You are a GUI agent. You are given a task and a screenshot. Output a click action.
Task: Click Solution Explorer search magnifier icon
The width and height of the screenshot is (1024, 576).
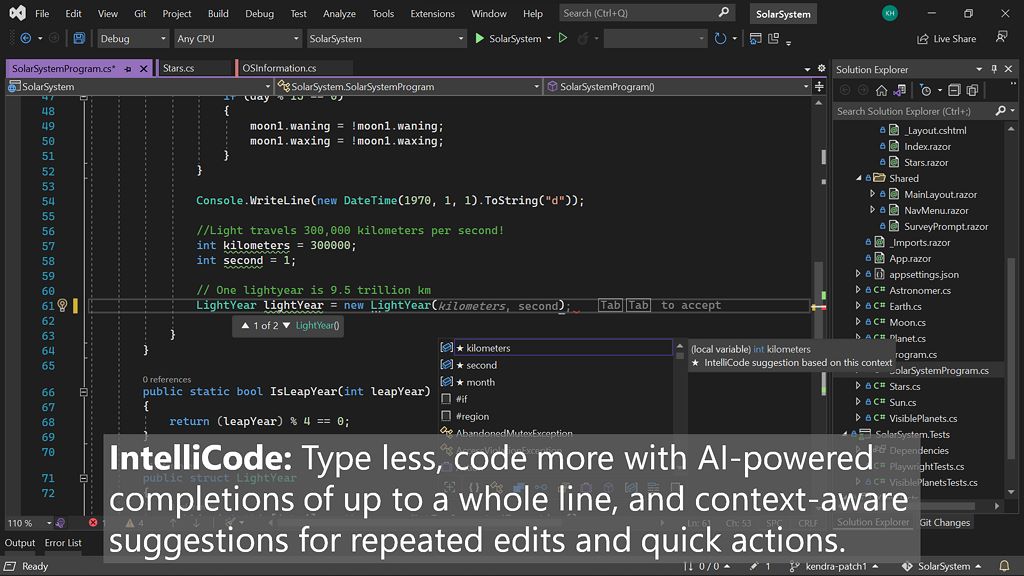[x=1000, y=111]
